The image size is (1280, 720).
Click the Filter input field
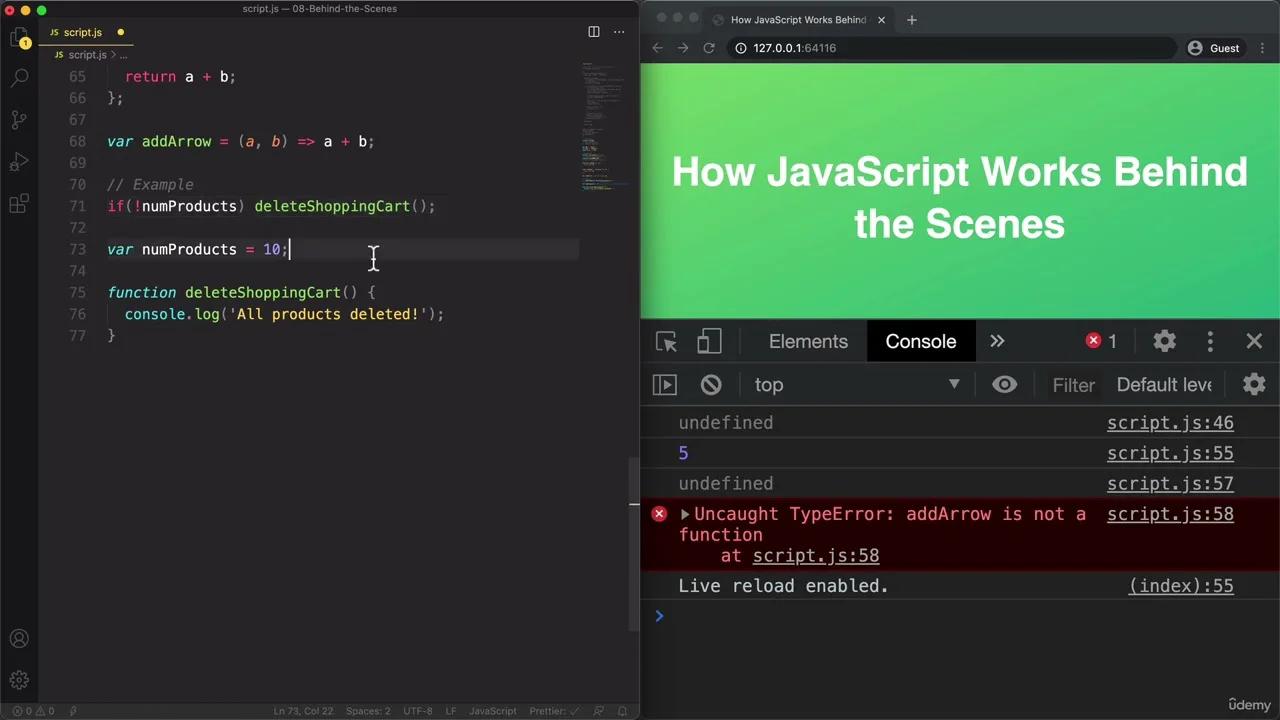pos(1074,384)
